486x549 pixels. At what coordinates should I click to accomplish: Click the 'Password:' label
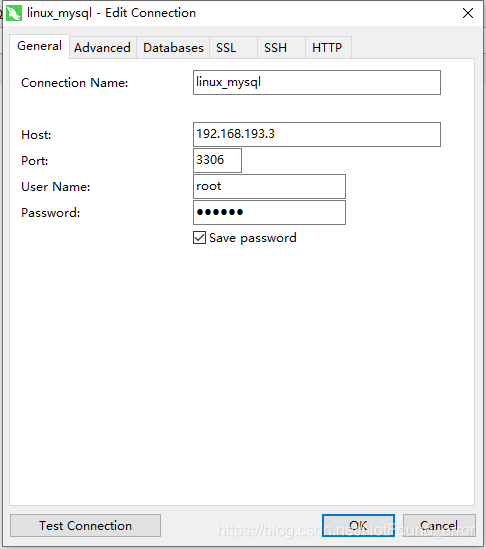(x=51, y=213)
